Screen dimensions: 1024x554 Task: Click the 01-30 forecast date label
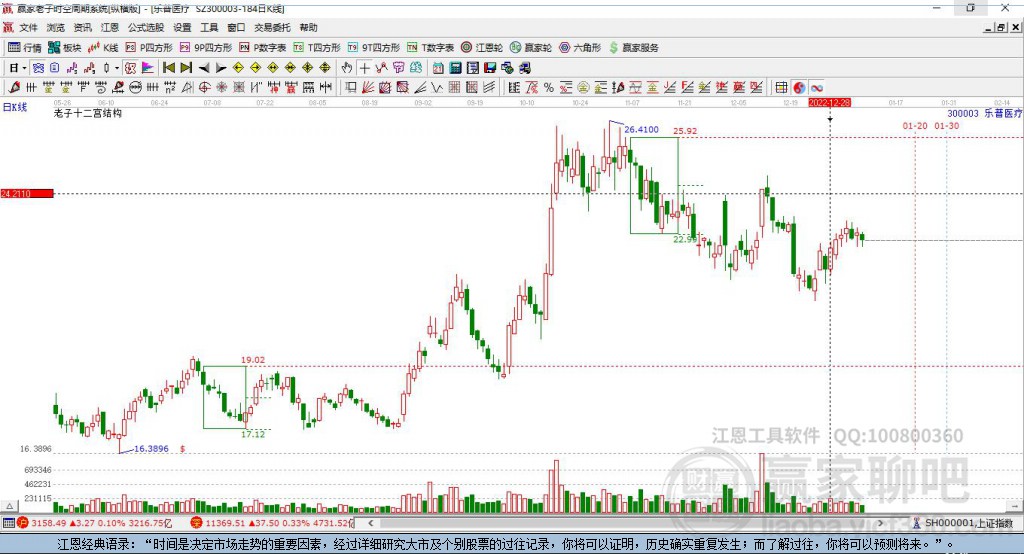pos(947,126)
